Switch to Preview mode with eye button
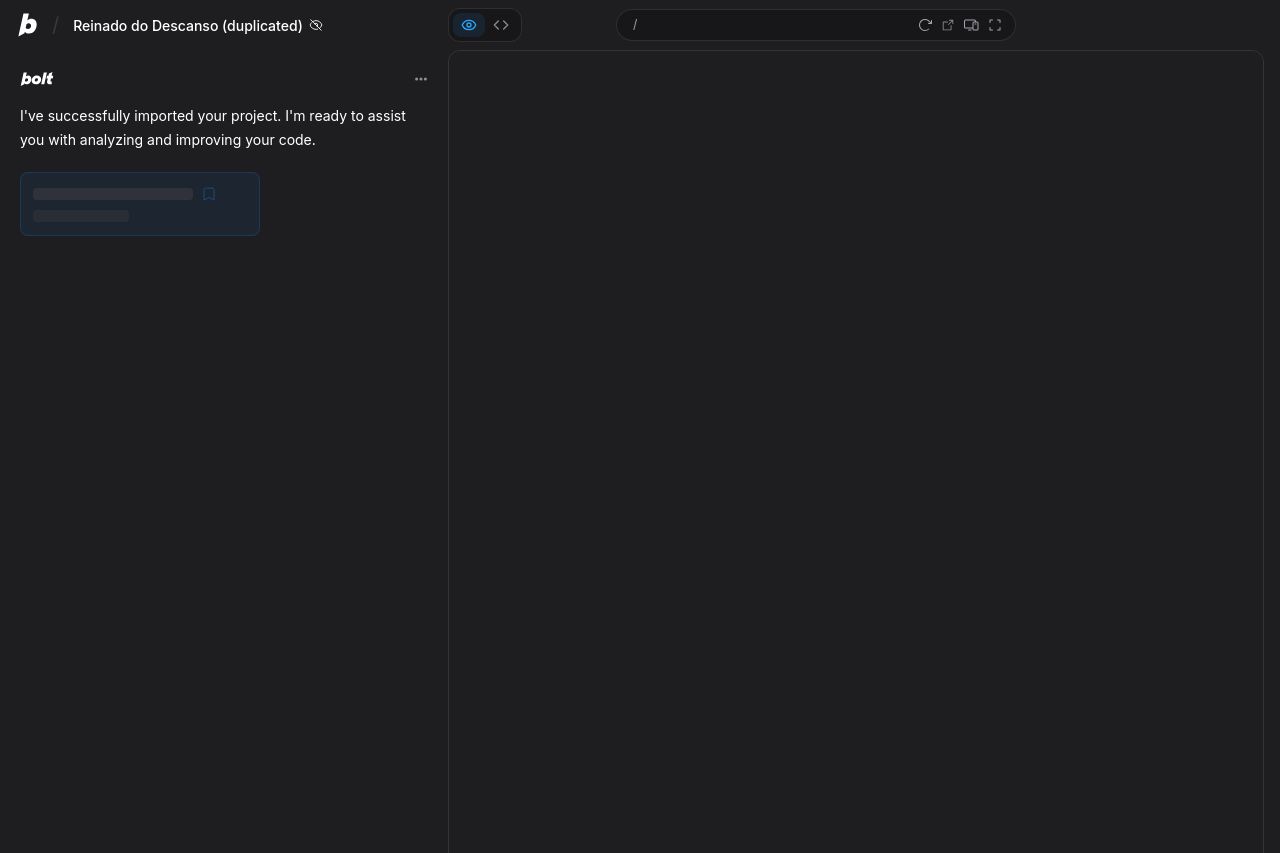The height and width of the screenshot is (853, 1280). click(469, 25)
